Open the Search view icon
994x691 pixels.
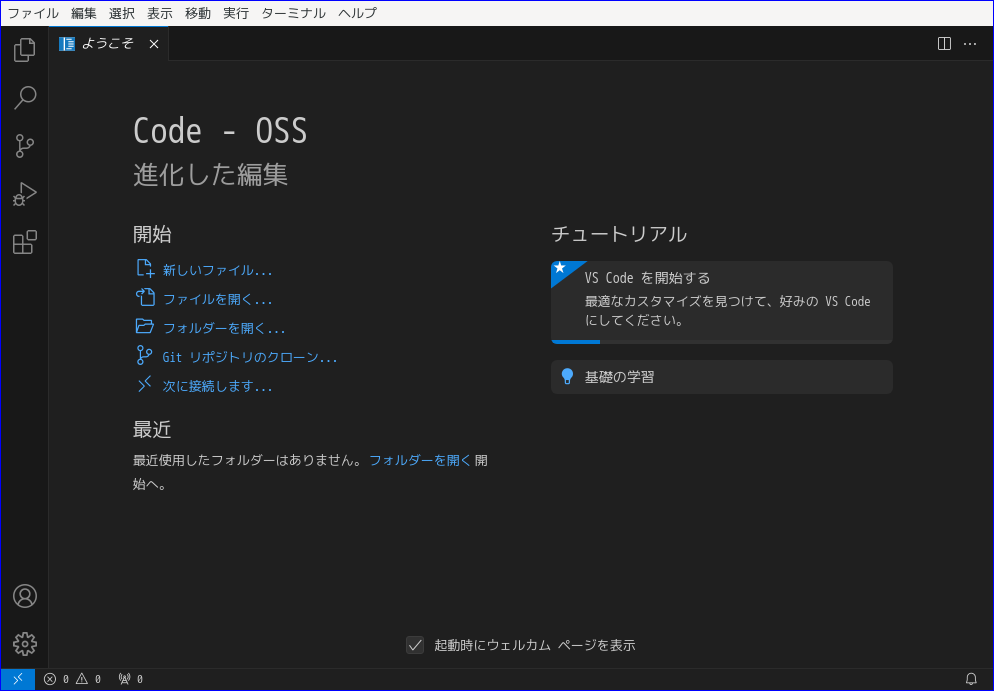pyautogui.click(x=25, y=98)
